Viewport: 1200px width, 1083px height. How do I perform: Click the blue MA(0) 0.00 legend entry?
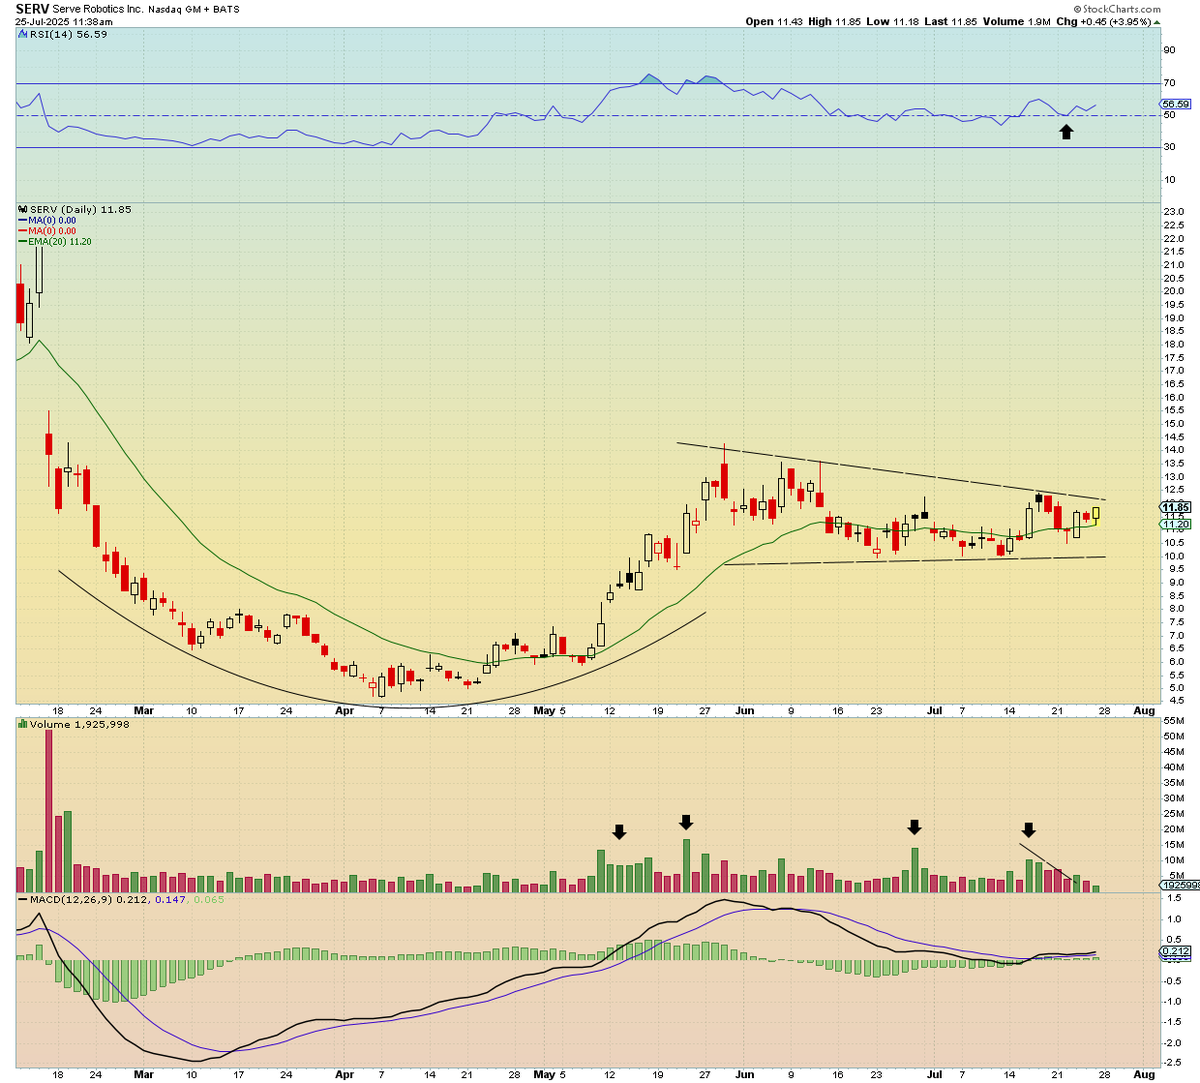[x=46, y=220]
